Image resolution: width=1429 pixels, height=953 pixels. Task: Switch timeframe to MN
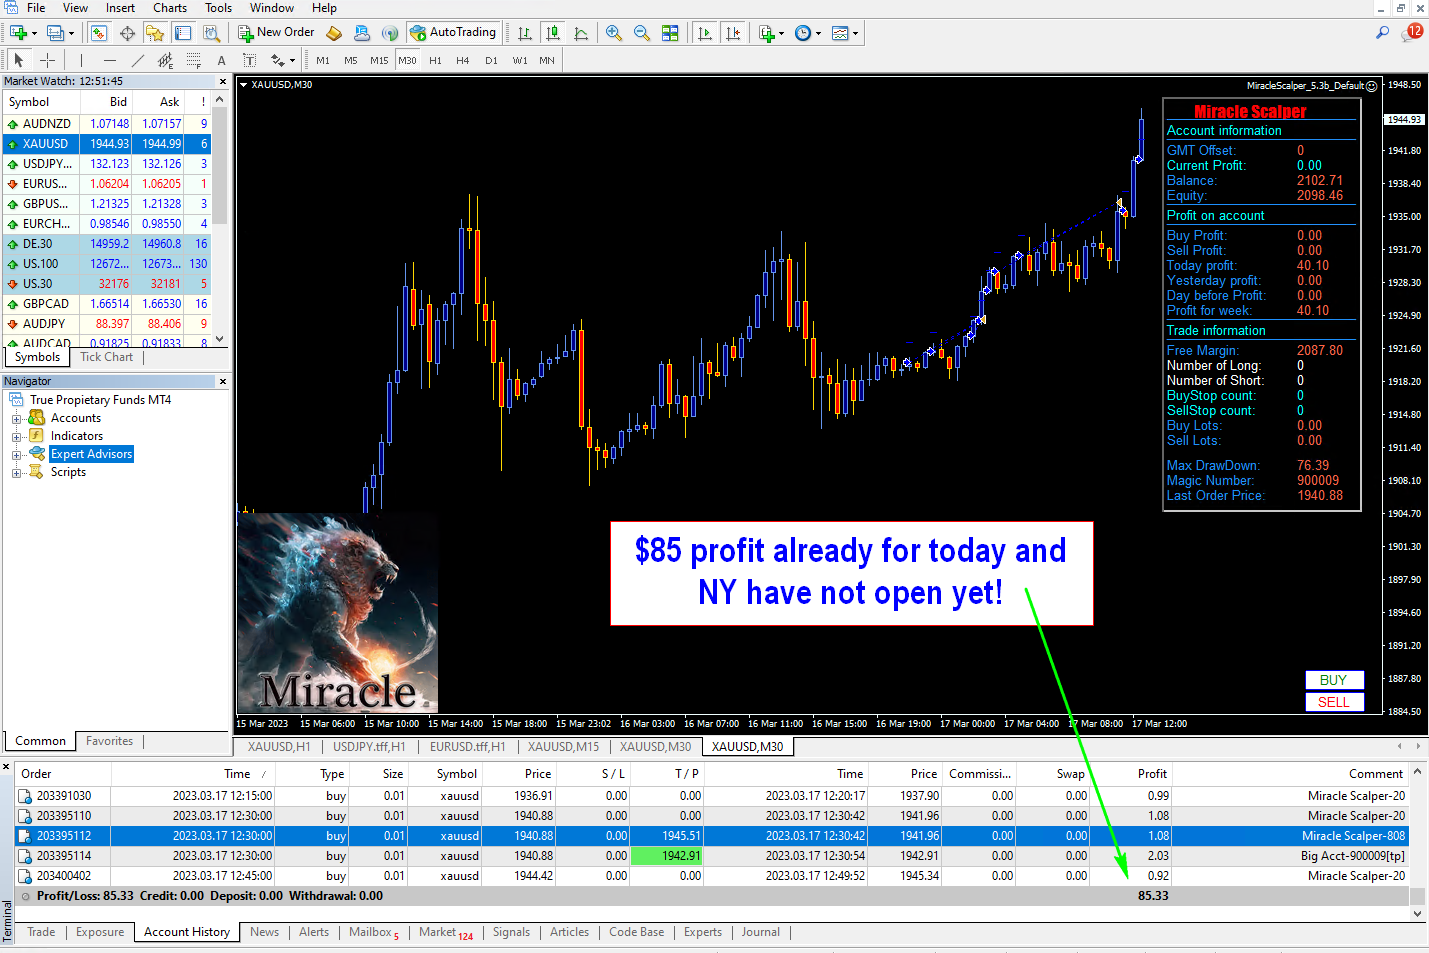[x=547, y=60]
